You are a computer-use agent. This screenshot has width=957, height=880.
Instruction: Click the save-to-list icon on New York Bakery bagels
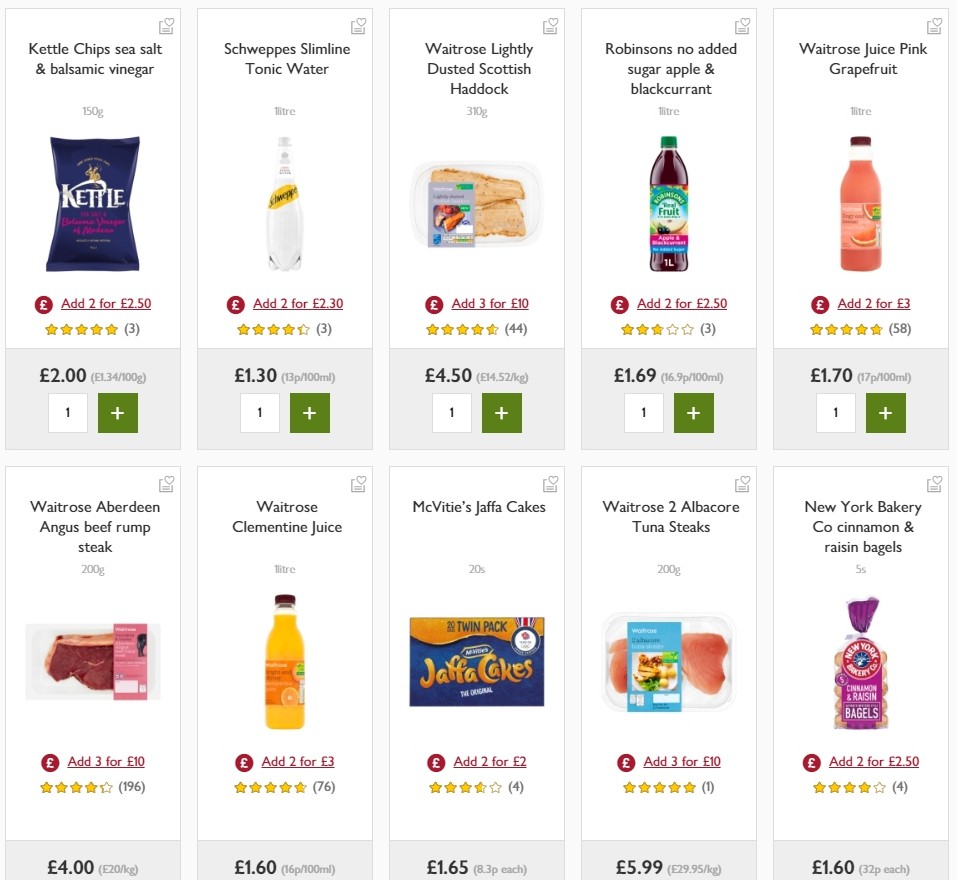[934, 483]
